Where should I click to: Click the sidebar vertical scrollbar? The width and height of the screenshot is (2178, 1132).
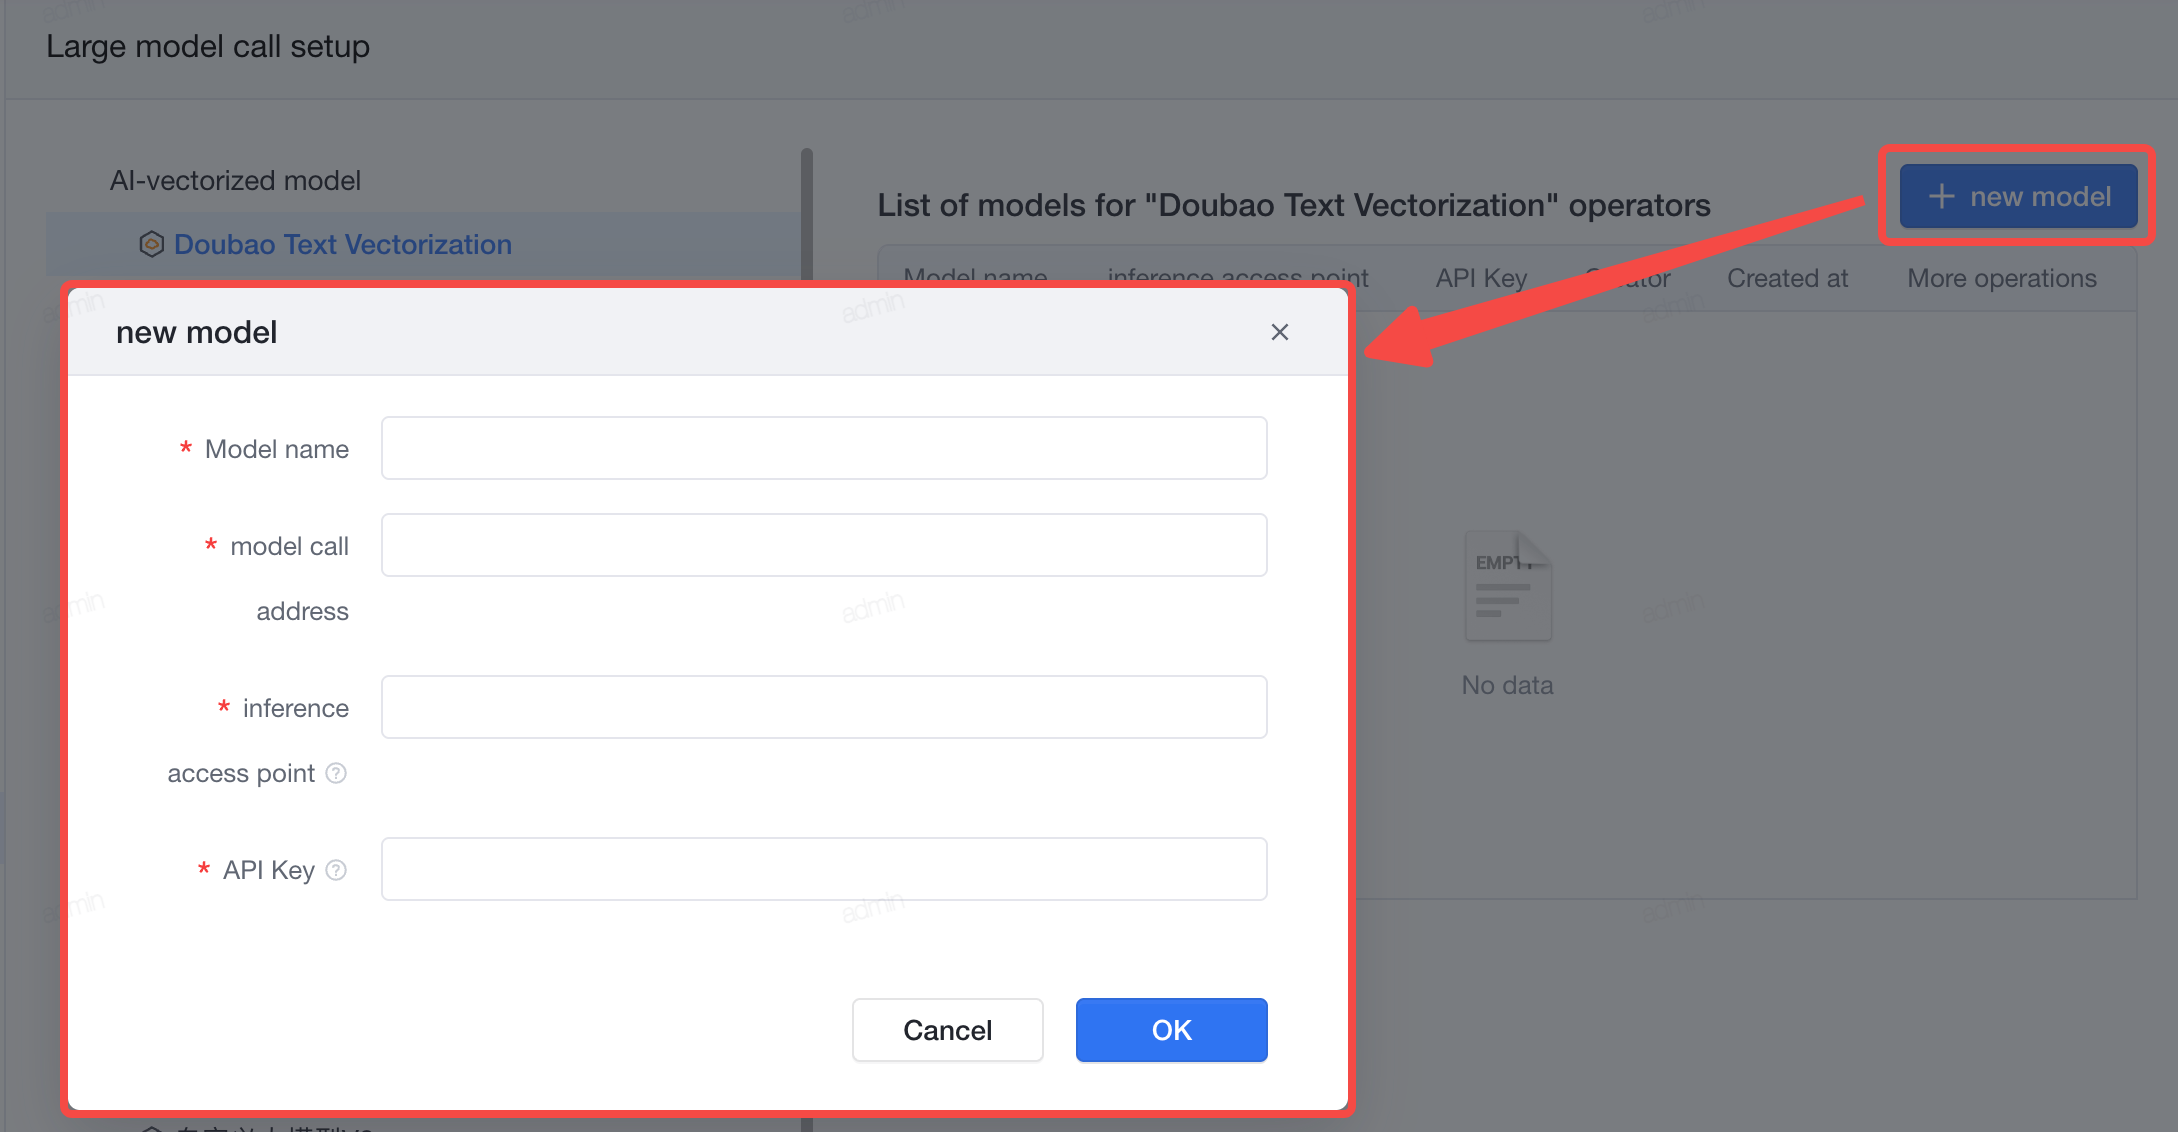(807, 215)
